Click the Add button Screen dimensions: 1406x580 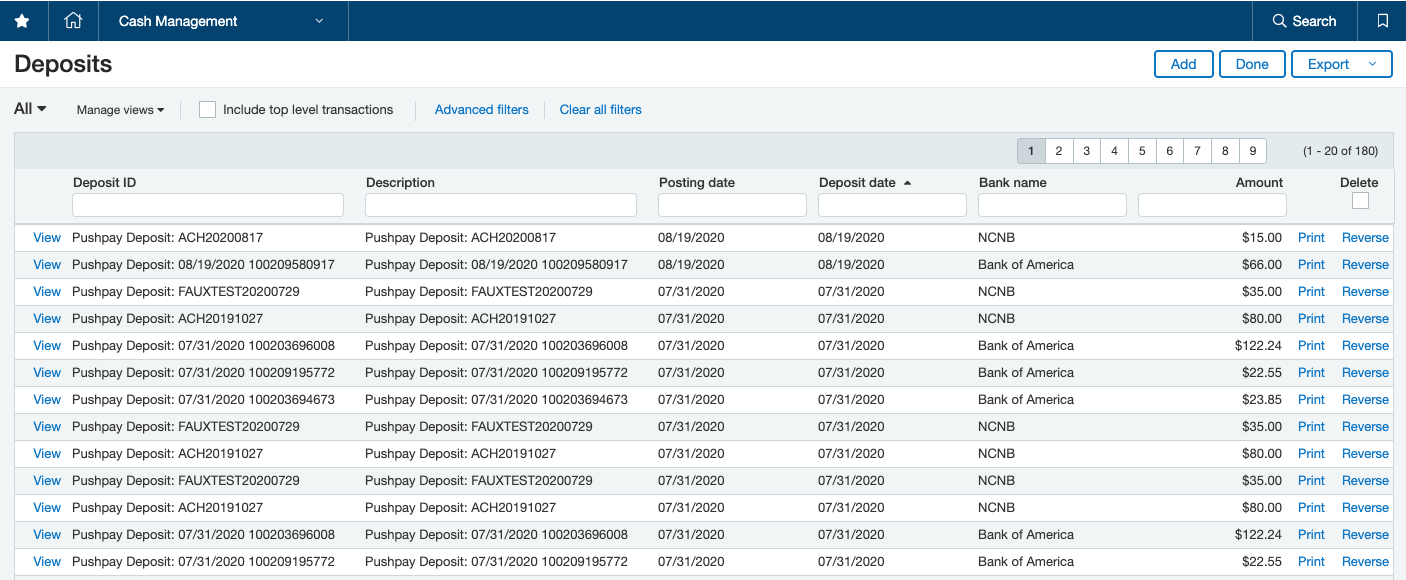[x=1183, y=63]
